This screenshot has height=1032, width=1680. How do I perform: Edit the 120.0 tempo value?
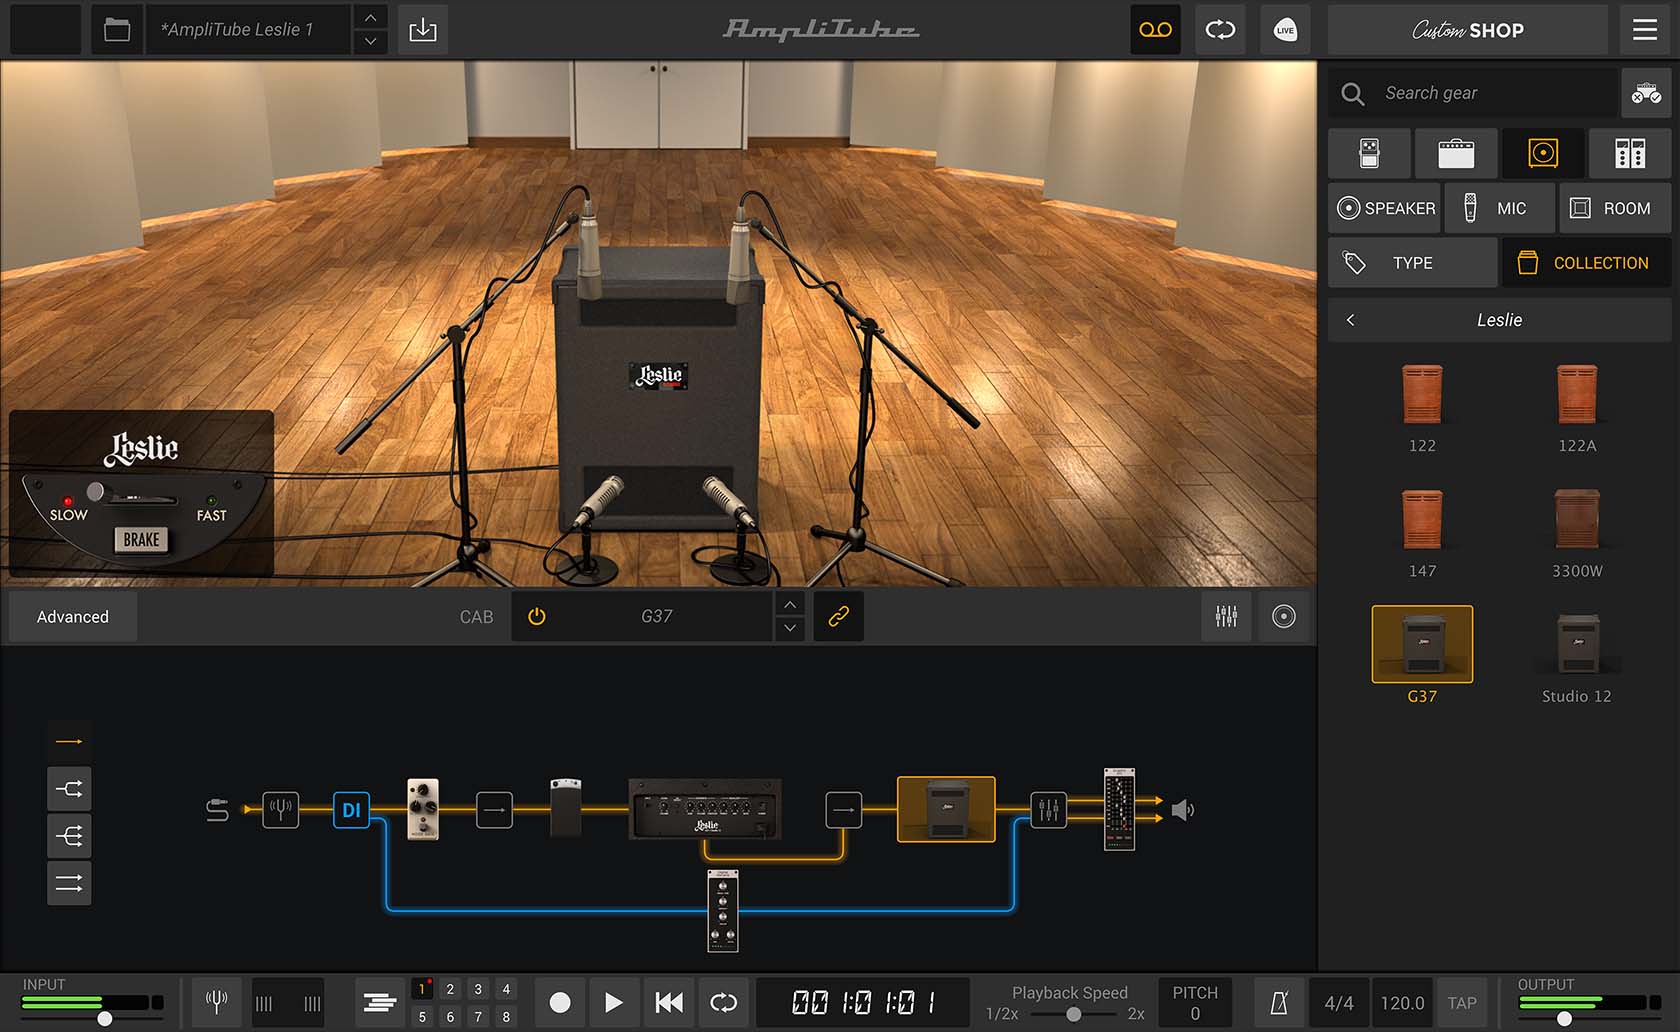[x=1402, y=1003]
